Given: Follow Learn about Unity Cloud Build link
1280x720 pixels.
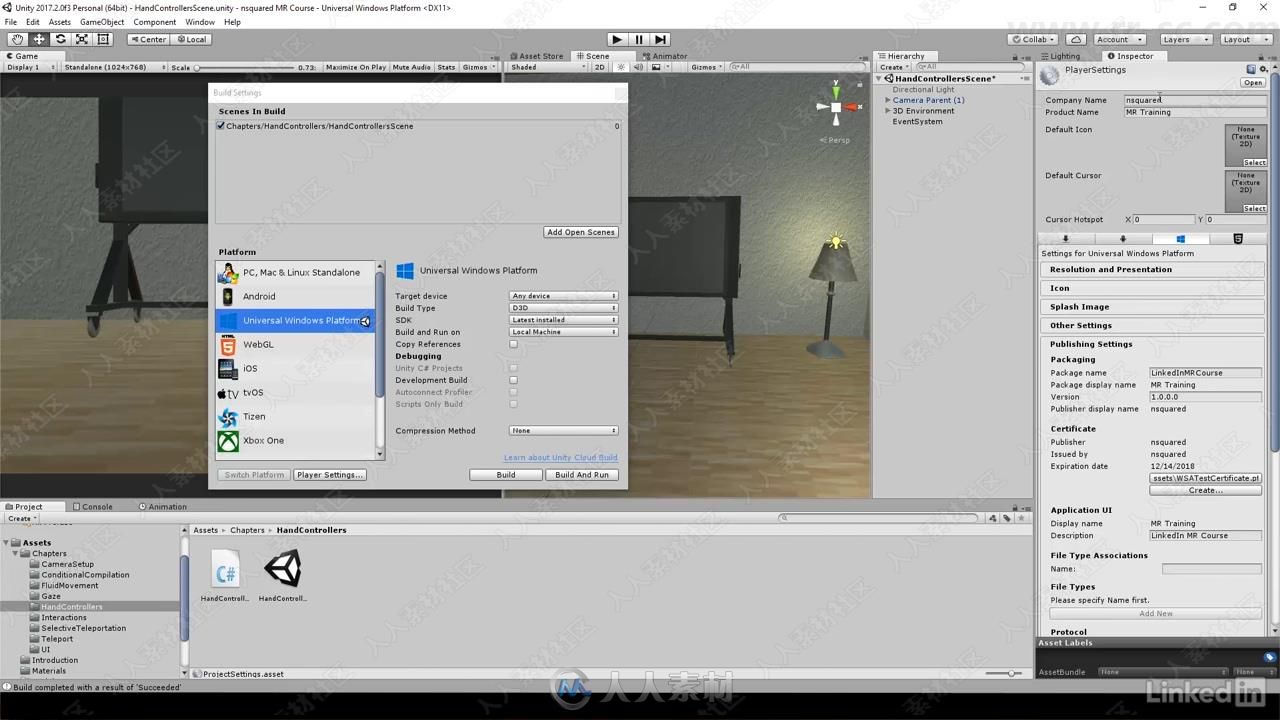Looking at the screenshot, I should pos(561,457).
